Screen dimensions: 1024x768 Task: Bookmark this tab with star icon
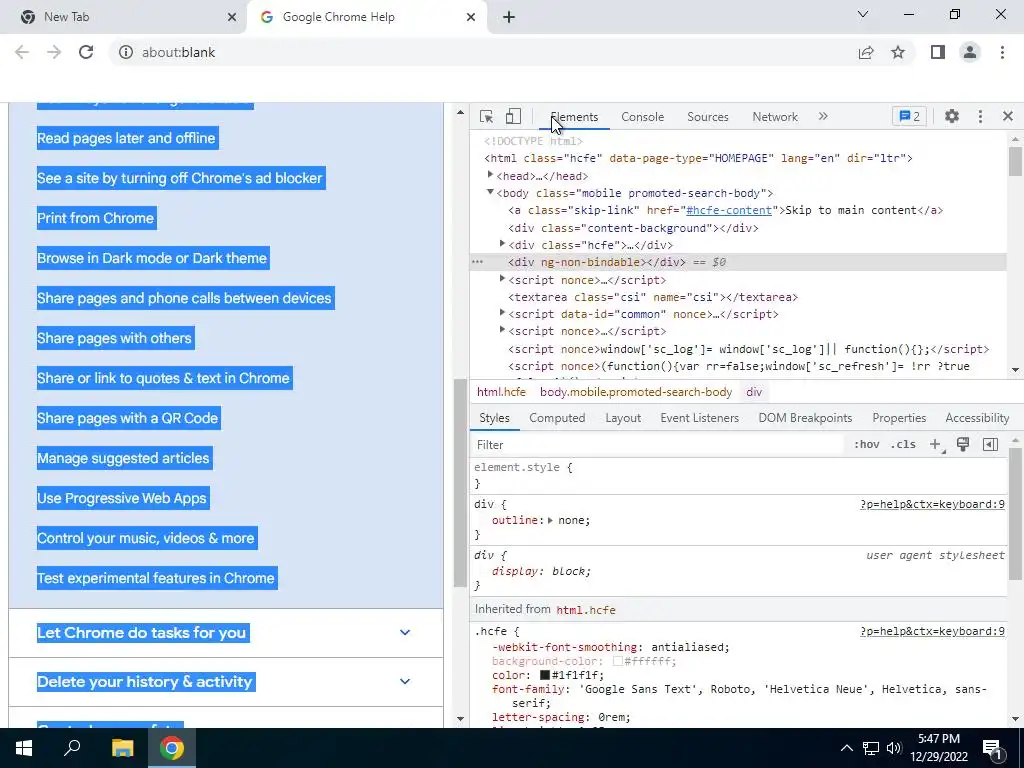tap(898, 52)
